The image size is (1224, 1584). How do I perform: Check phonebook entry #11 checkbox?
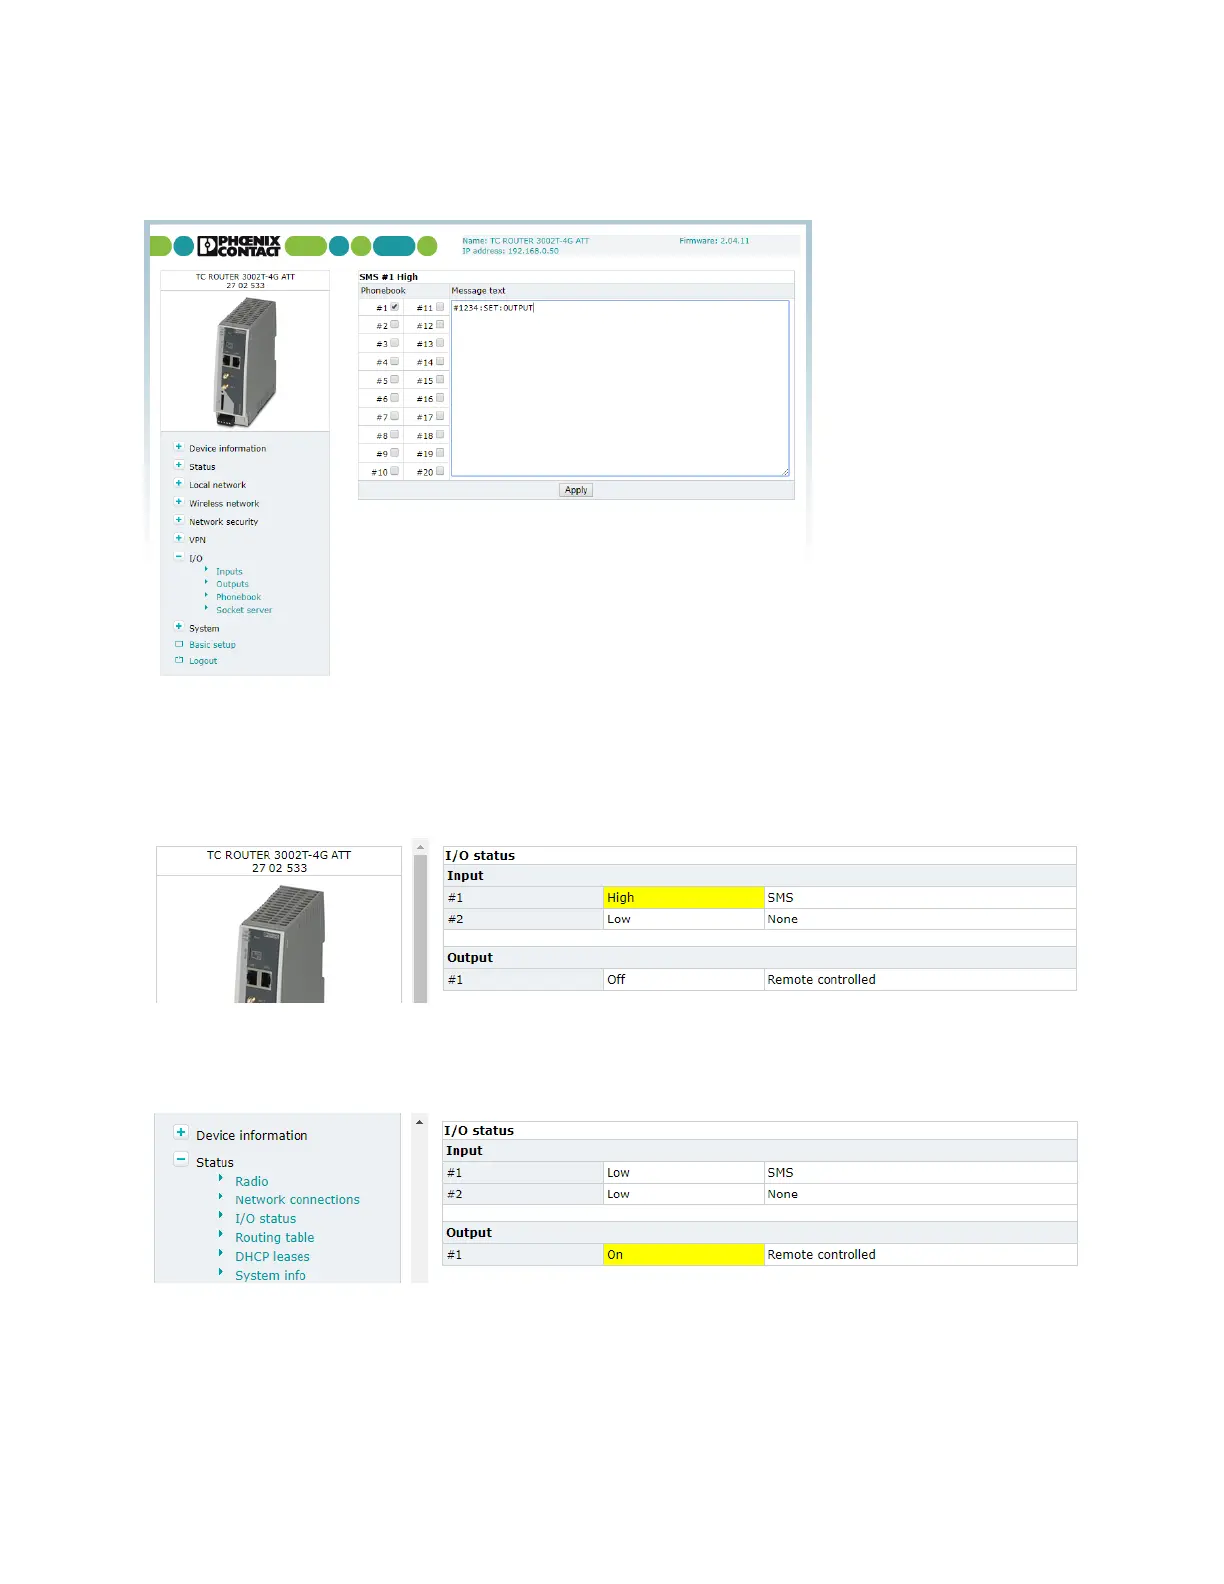[x=440, y=307]
